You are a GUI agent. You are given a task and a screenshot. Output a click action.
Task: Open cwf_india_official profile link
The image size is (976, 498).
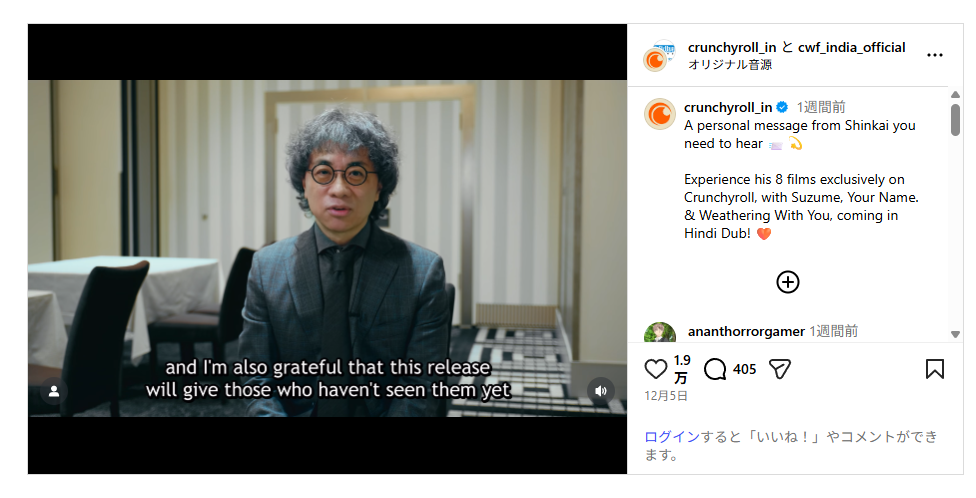coord(852,47)
